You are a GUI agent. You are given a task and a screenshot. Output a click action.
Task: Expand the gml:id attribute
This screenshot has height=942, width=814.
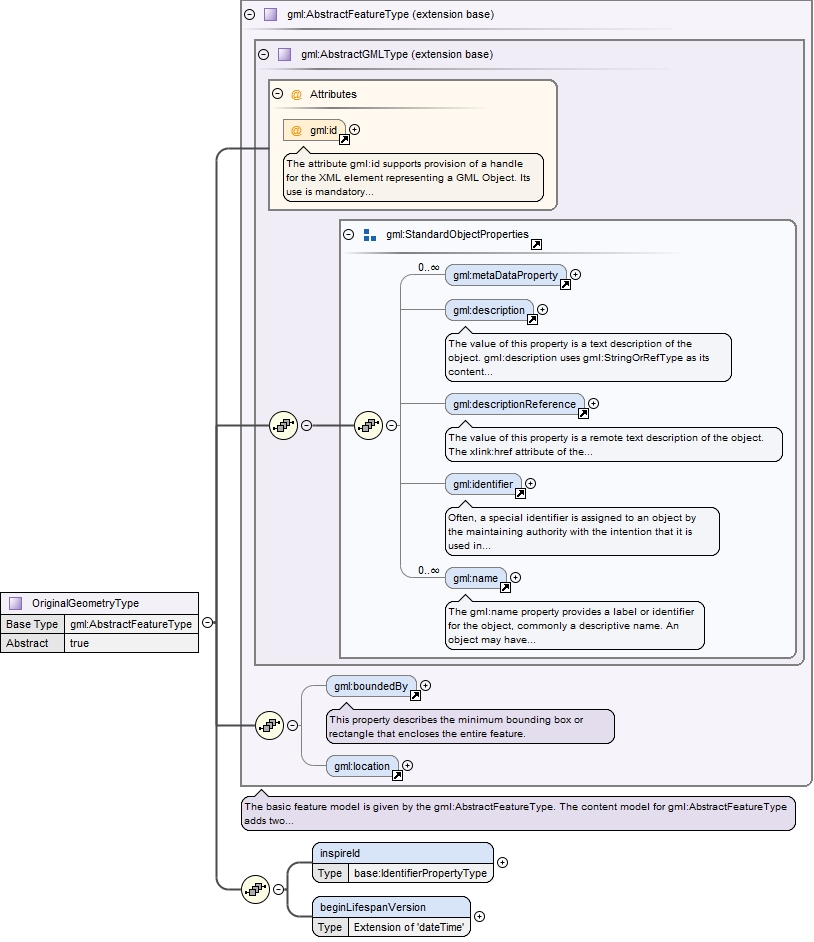(354, 129)
